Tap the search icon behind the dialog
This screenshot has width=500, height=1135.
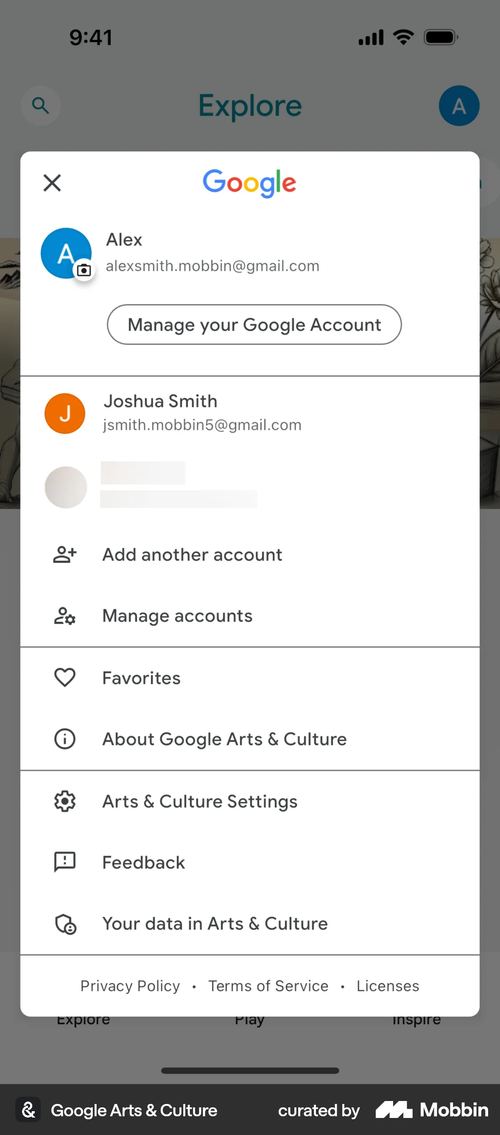pyautogui.click(x=41, y=106)
